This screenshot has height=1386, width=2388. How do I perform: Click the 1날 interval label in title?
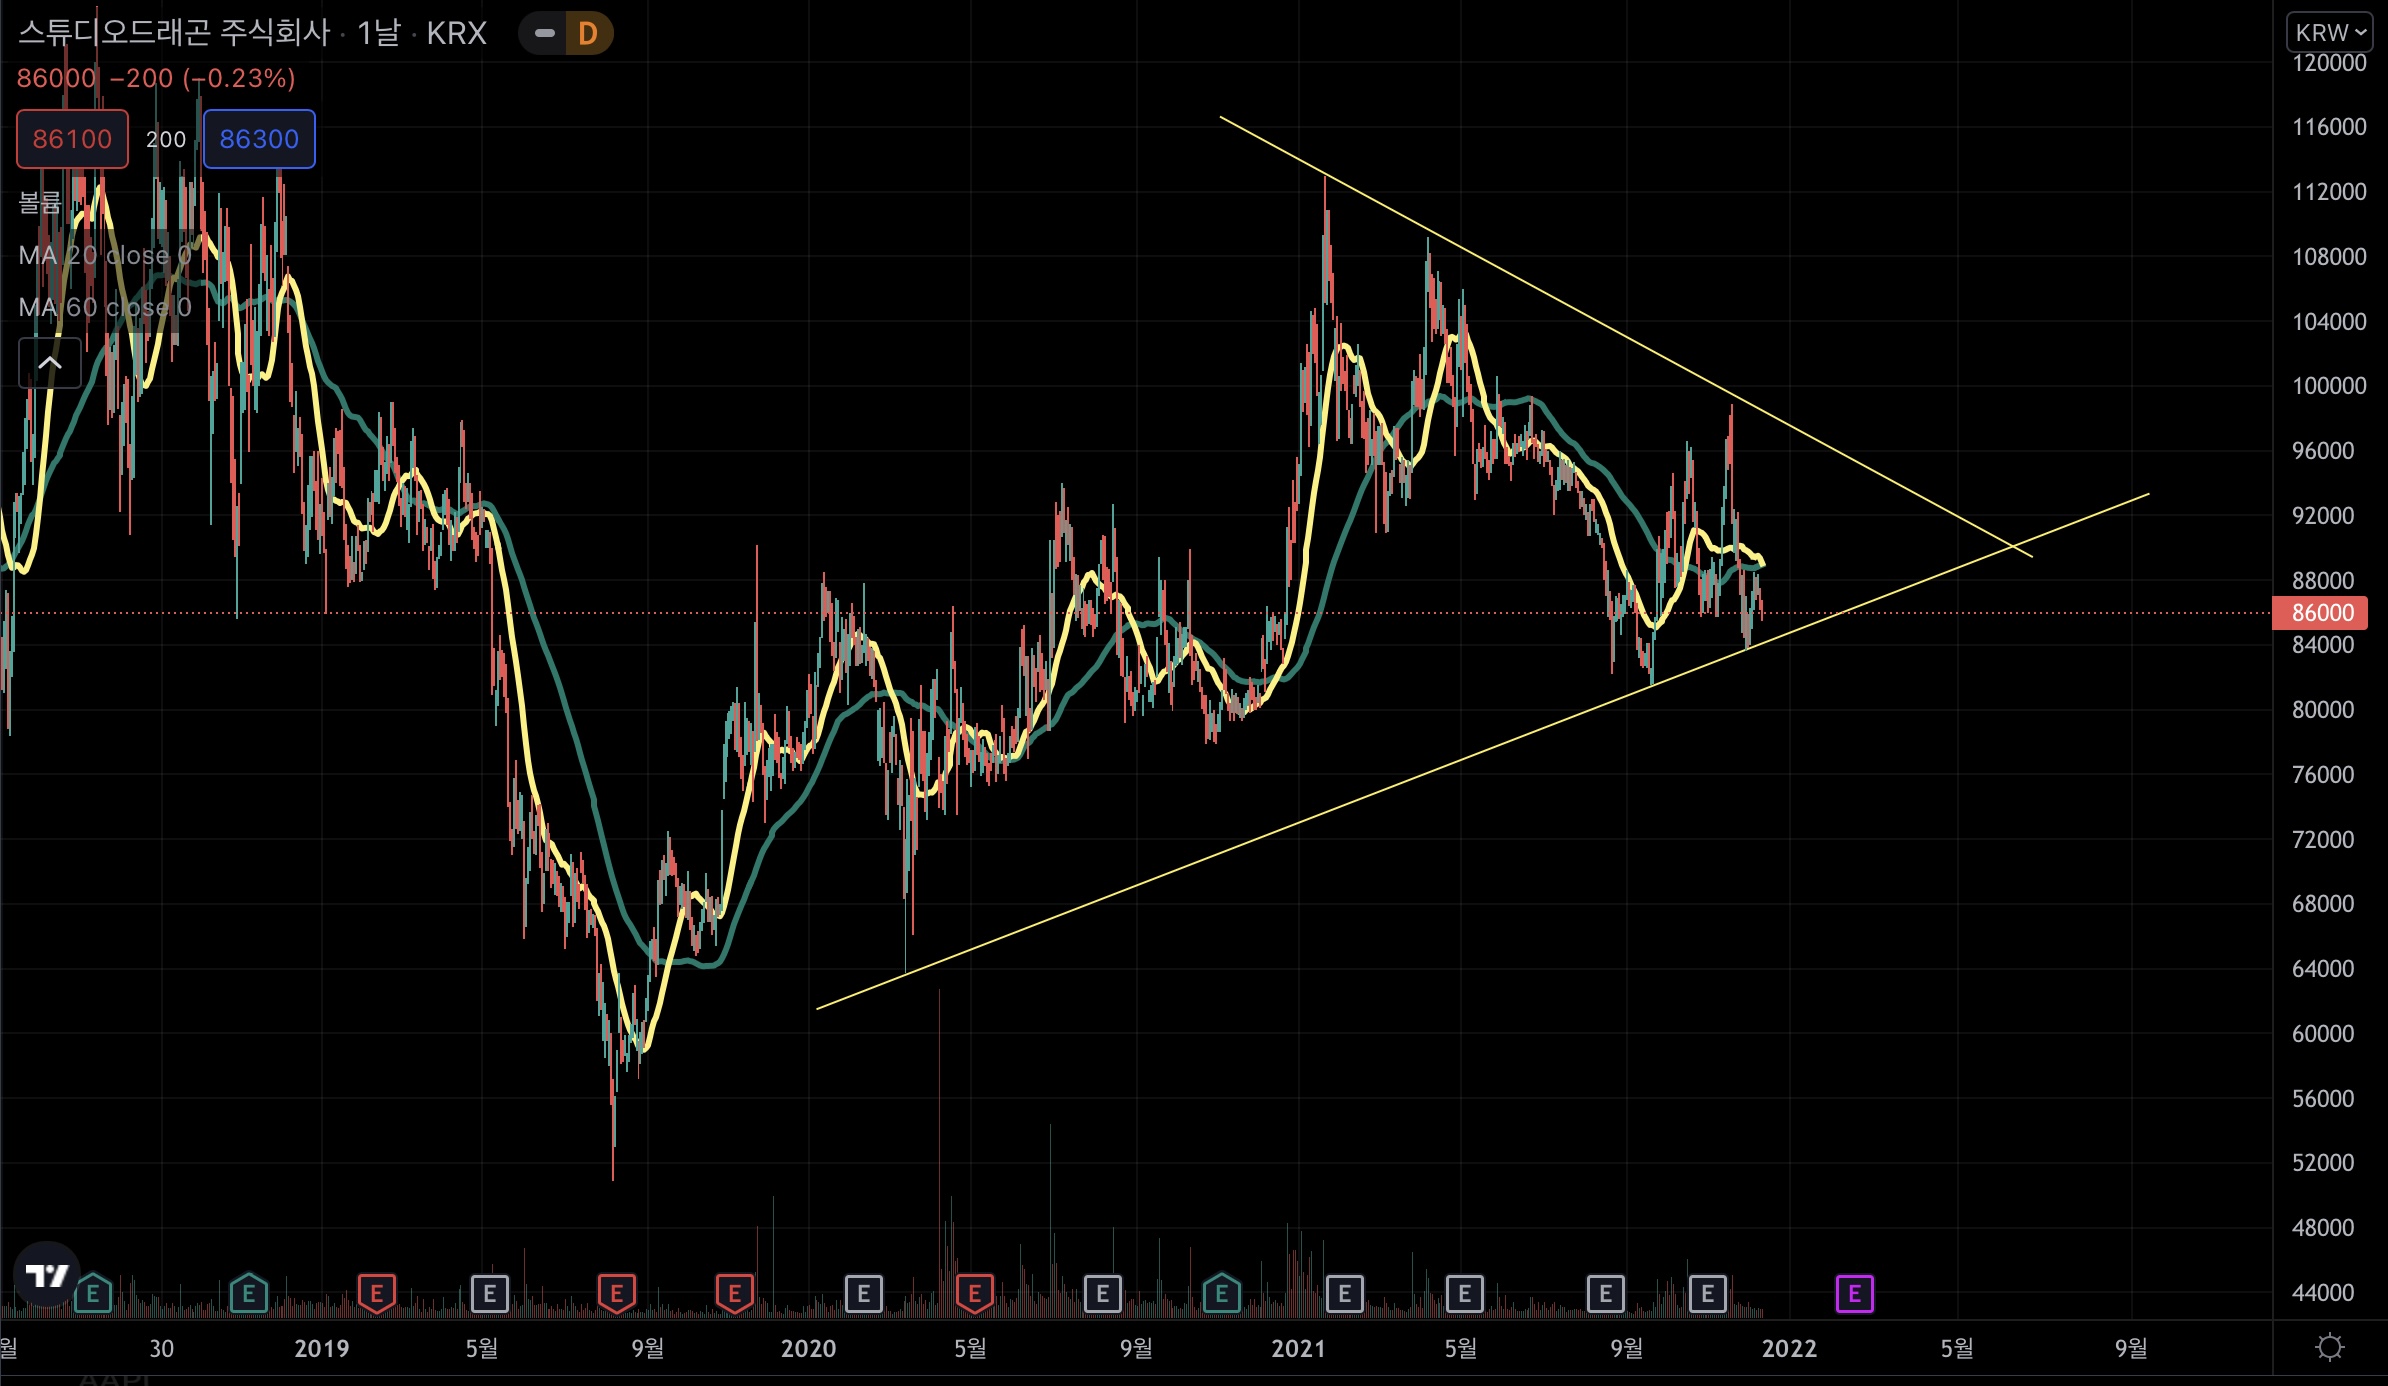pos(378,33)
